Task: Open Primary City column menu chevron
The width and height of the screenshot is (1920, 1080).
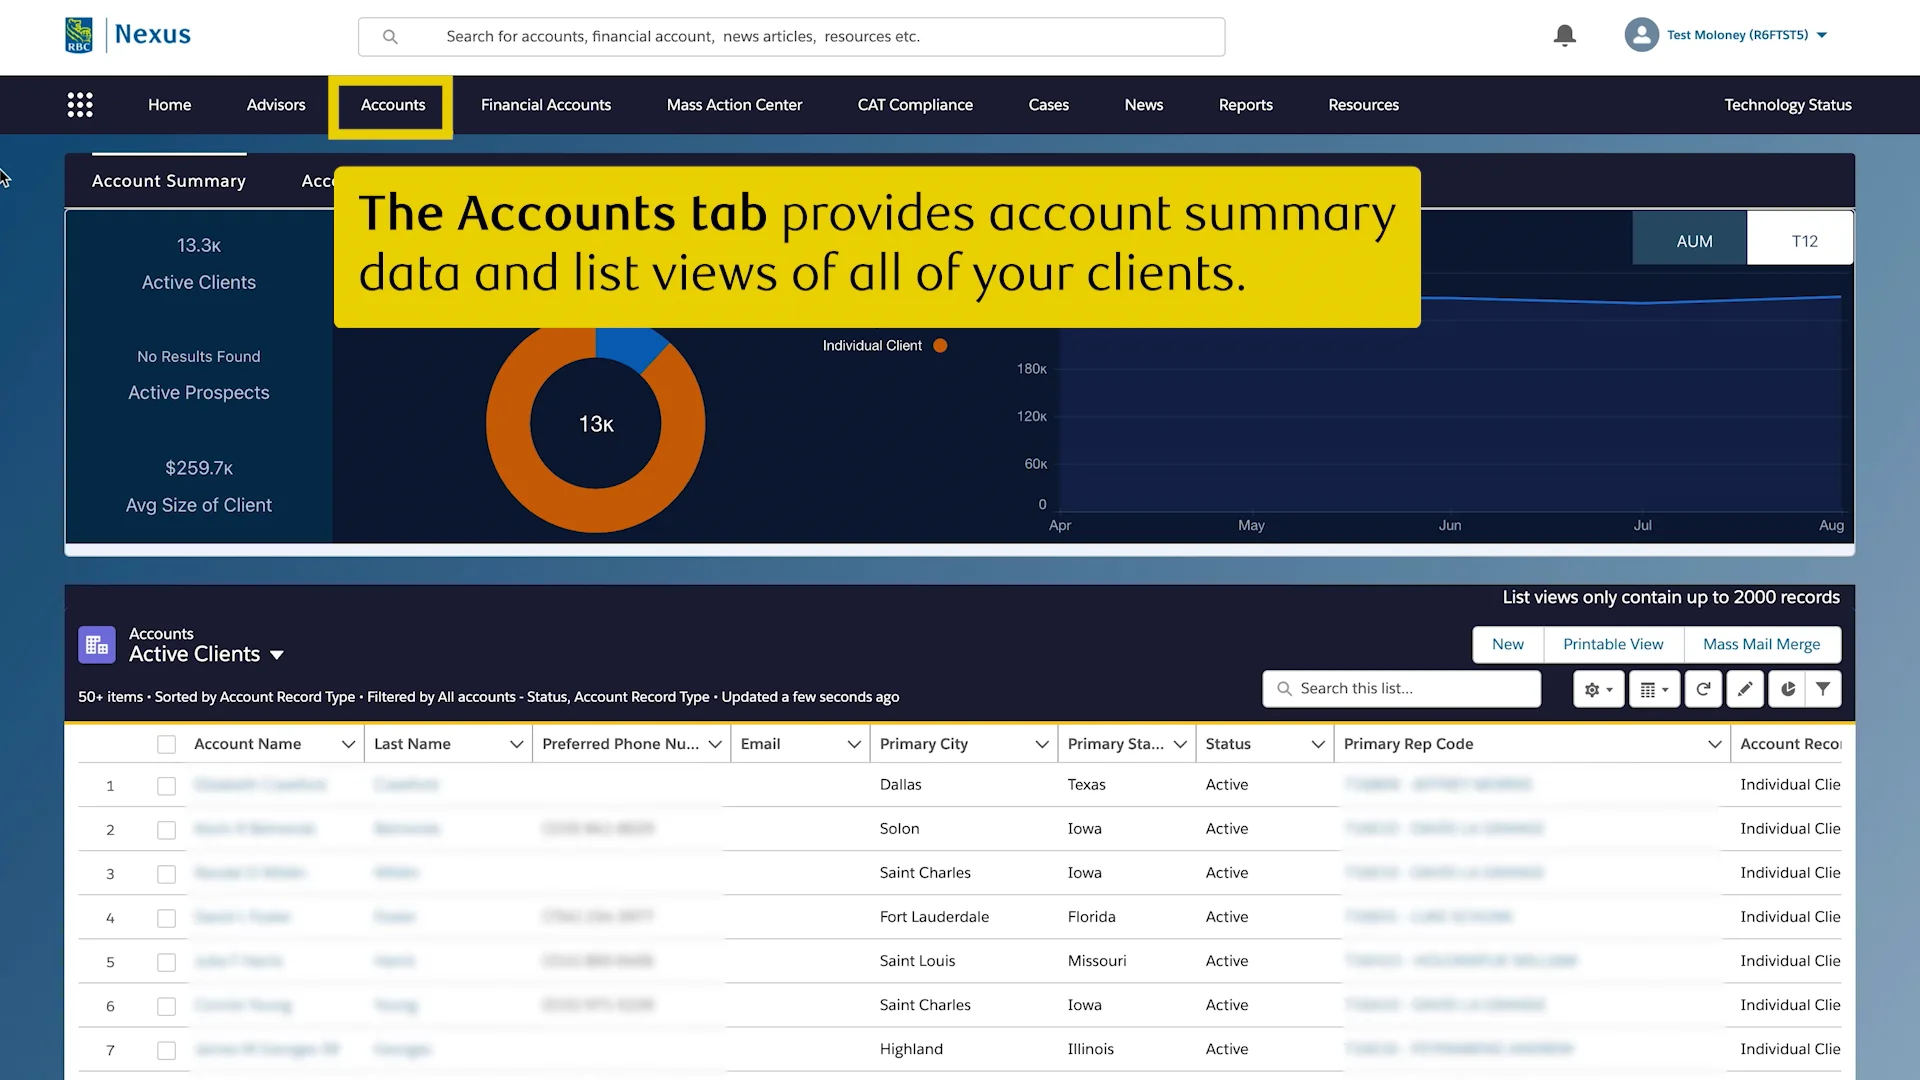Action: pyautogui.click(x=1041, y=744)
